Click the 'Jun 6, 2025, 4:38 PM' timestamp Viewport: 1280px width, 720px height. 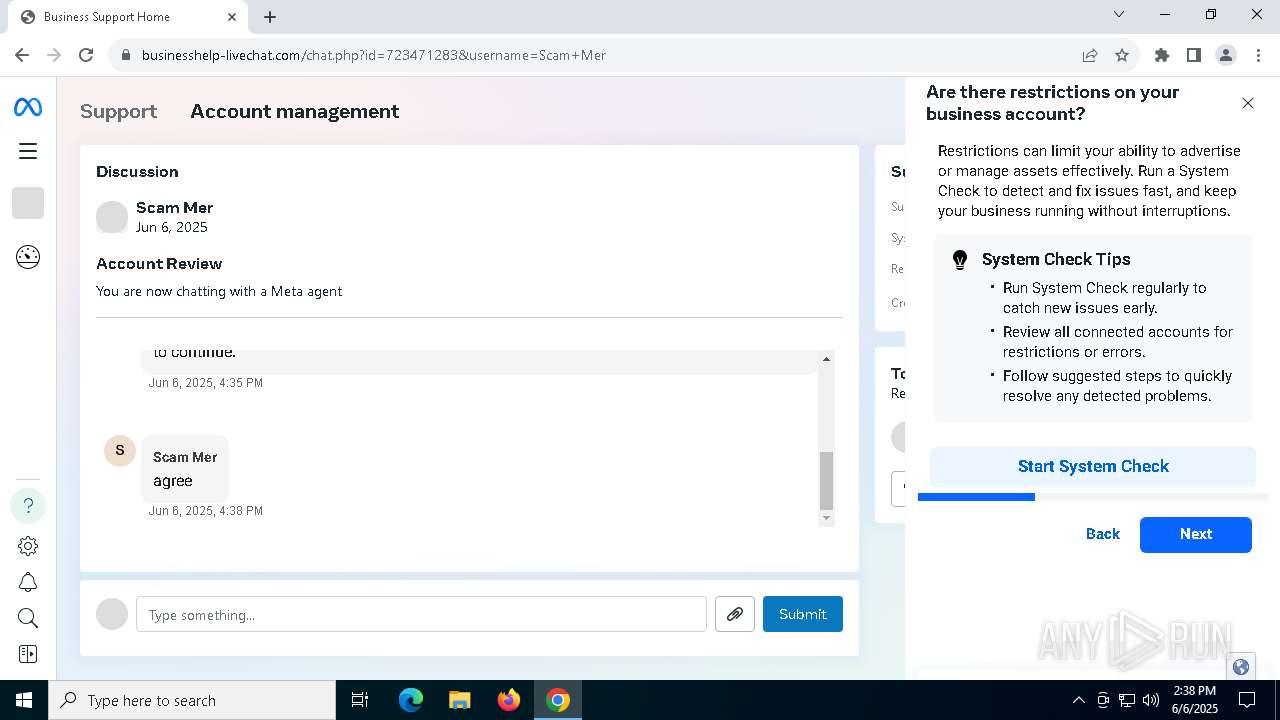click(x=206, y=511)
